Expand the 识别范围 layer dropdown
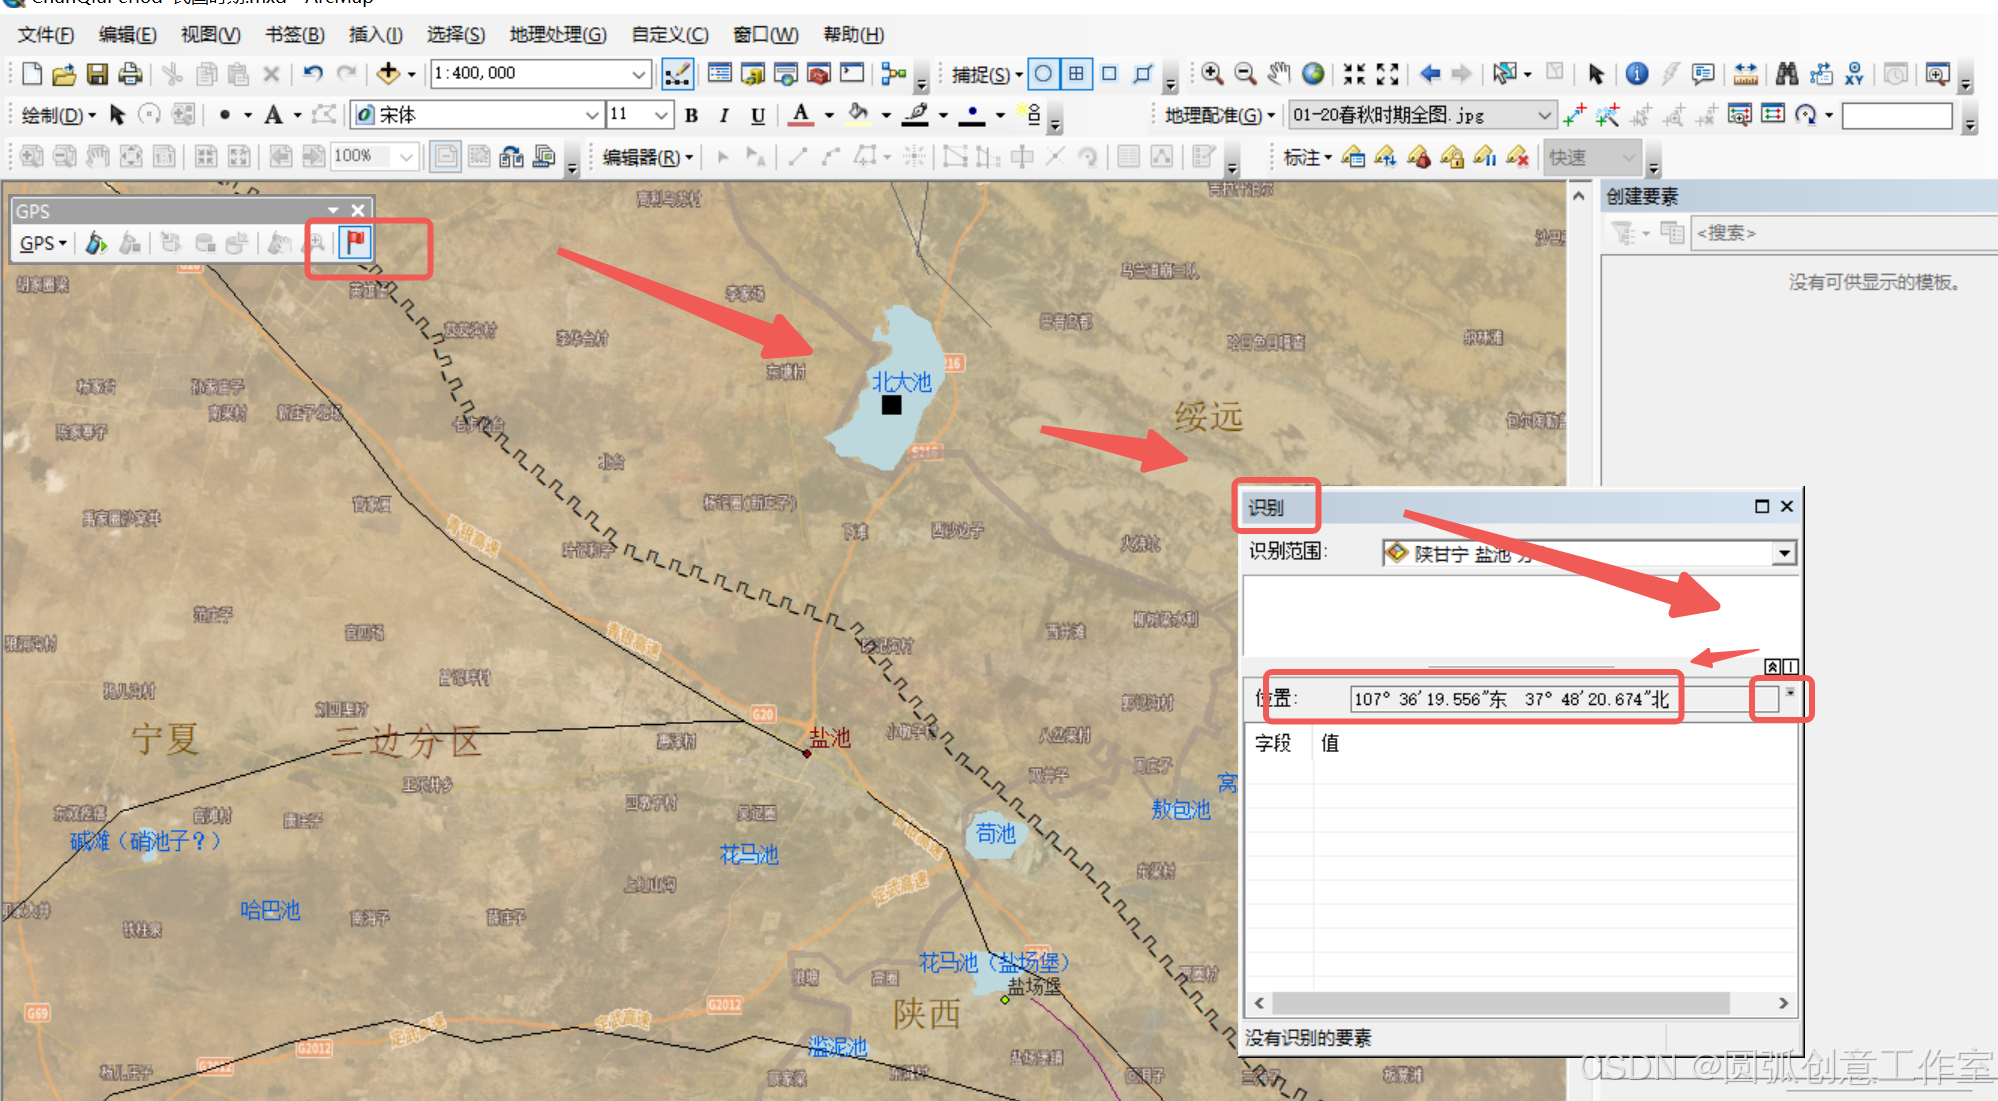This screenshot has width=1998, height=1101. [x=1784, y=553]
